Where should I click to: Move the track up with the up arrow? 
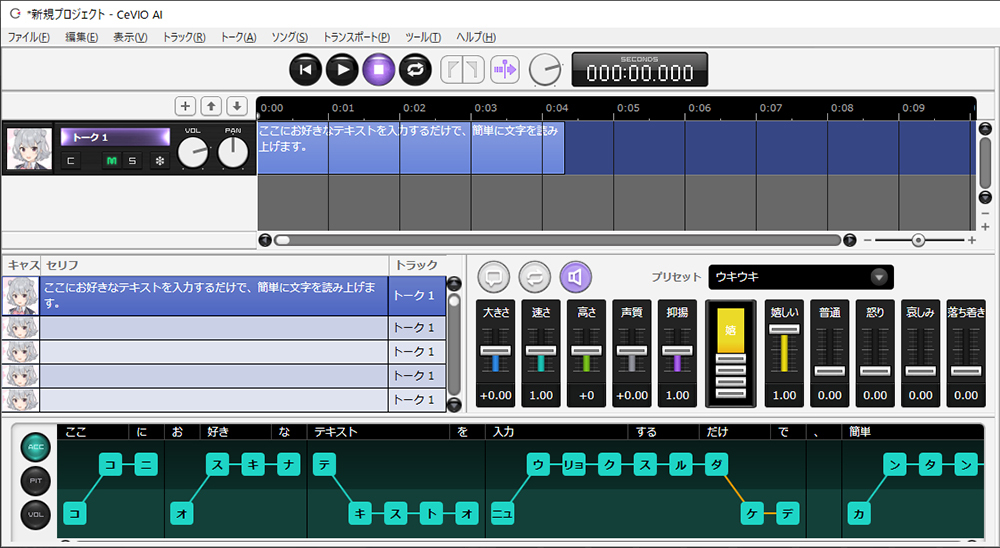click(x=211, y=106)
